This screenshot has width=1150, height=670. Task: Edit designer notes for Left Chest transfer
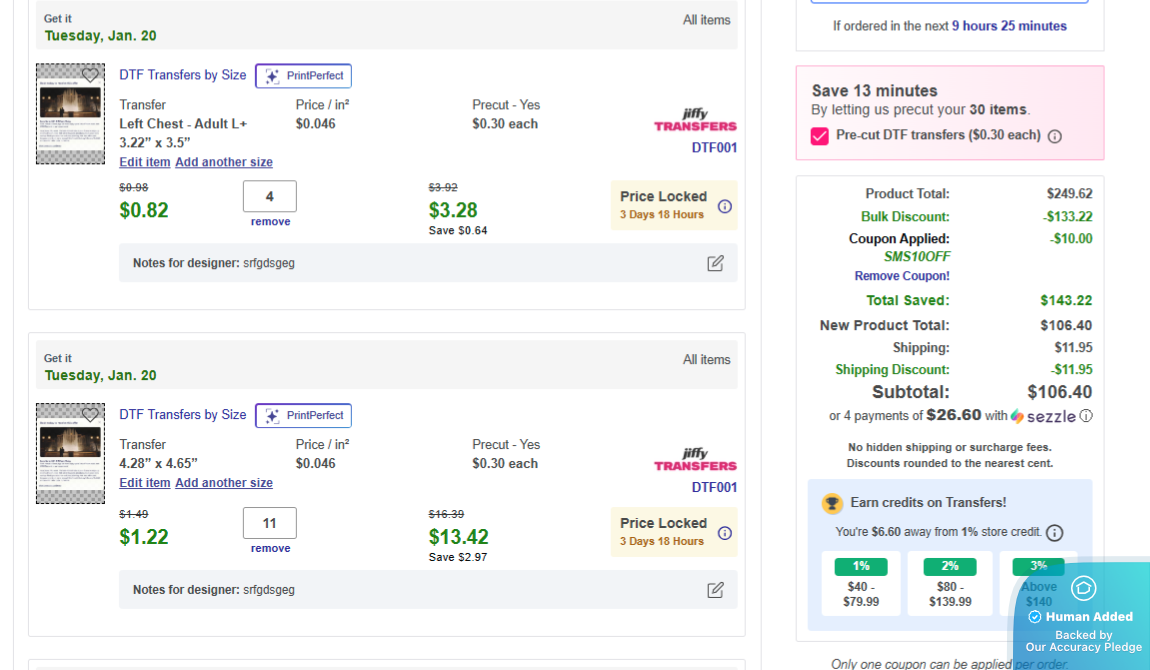click(715, 263)
